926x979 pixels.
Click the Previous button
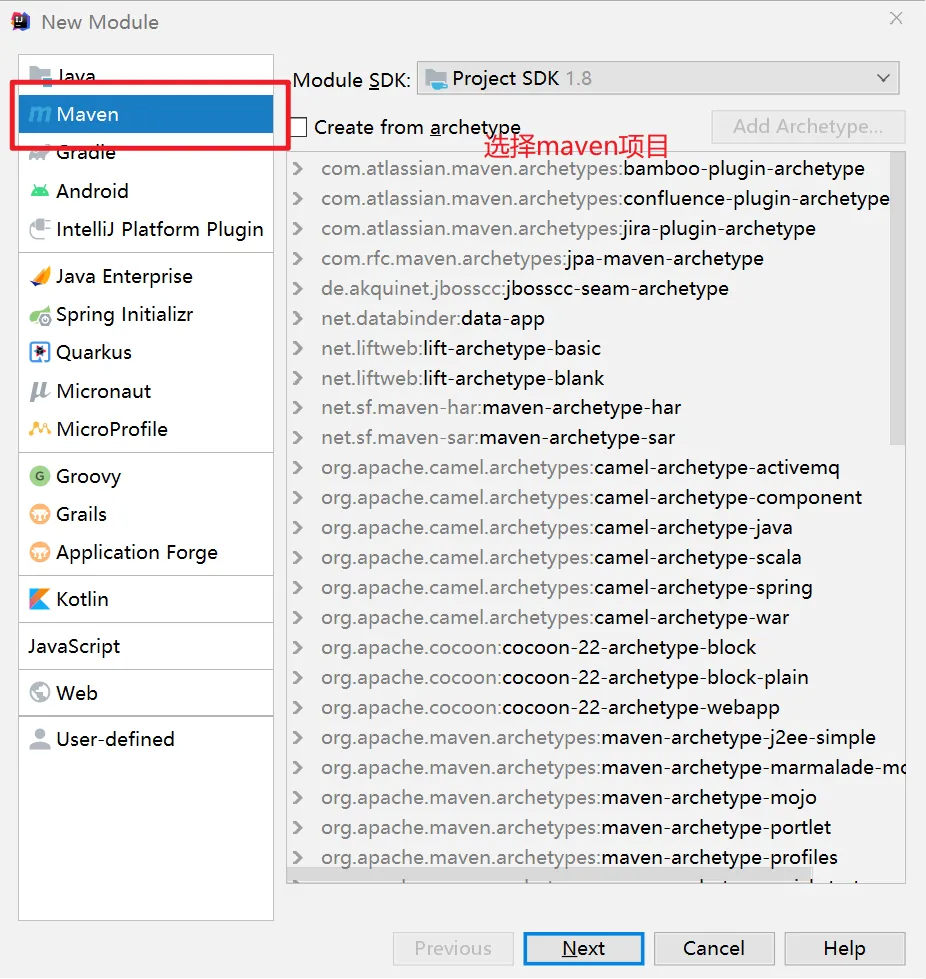click(453, 948)
